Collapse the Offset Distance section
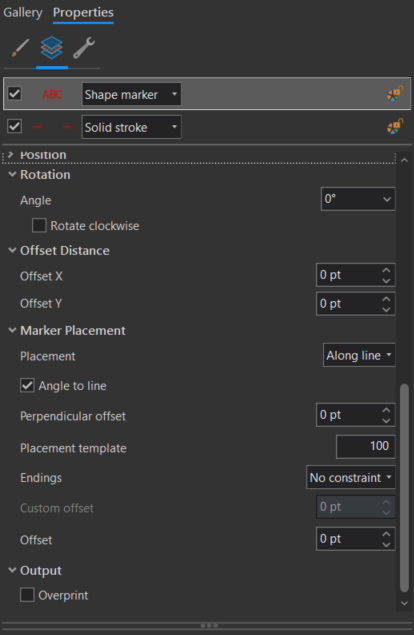 tap(12, 250)
